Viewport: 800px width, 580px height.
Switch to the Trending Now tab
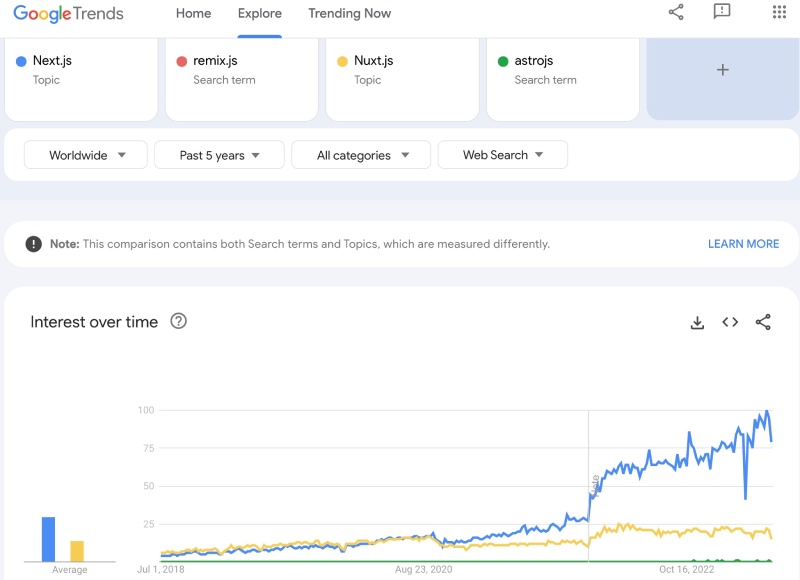[x=349, y=13]
